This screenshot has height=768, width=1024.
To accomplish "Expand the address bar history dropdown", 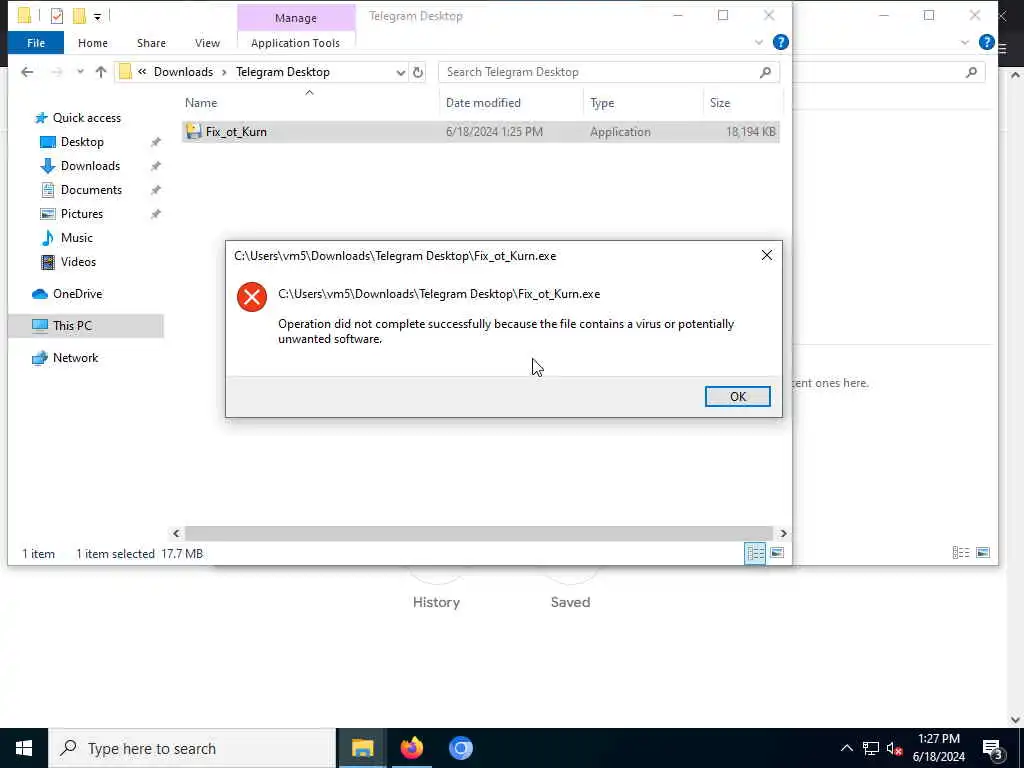I will click(400, 72).
